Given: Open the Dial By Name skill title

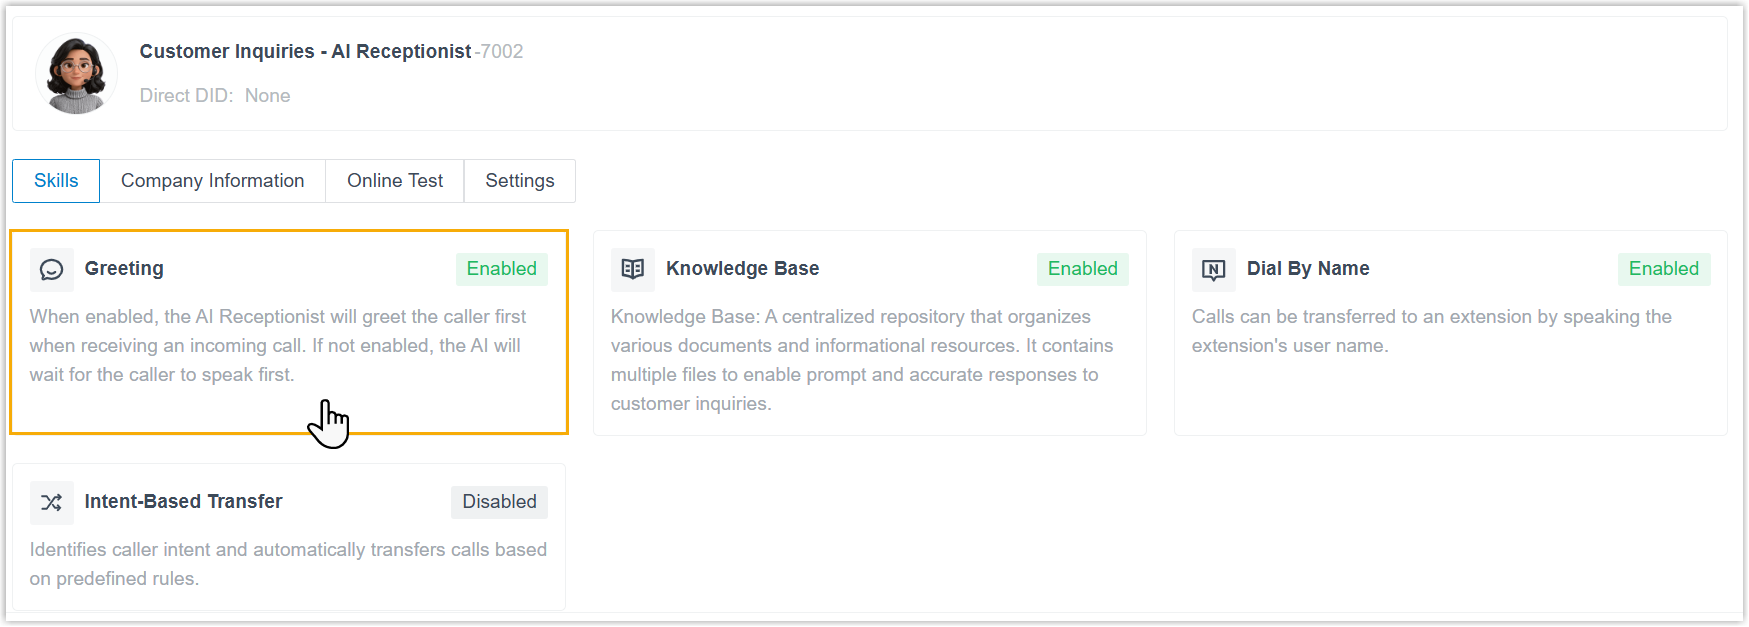Looking at the screenshot, I should tap(1308, 269).
